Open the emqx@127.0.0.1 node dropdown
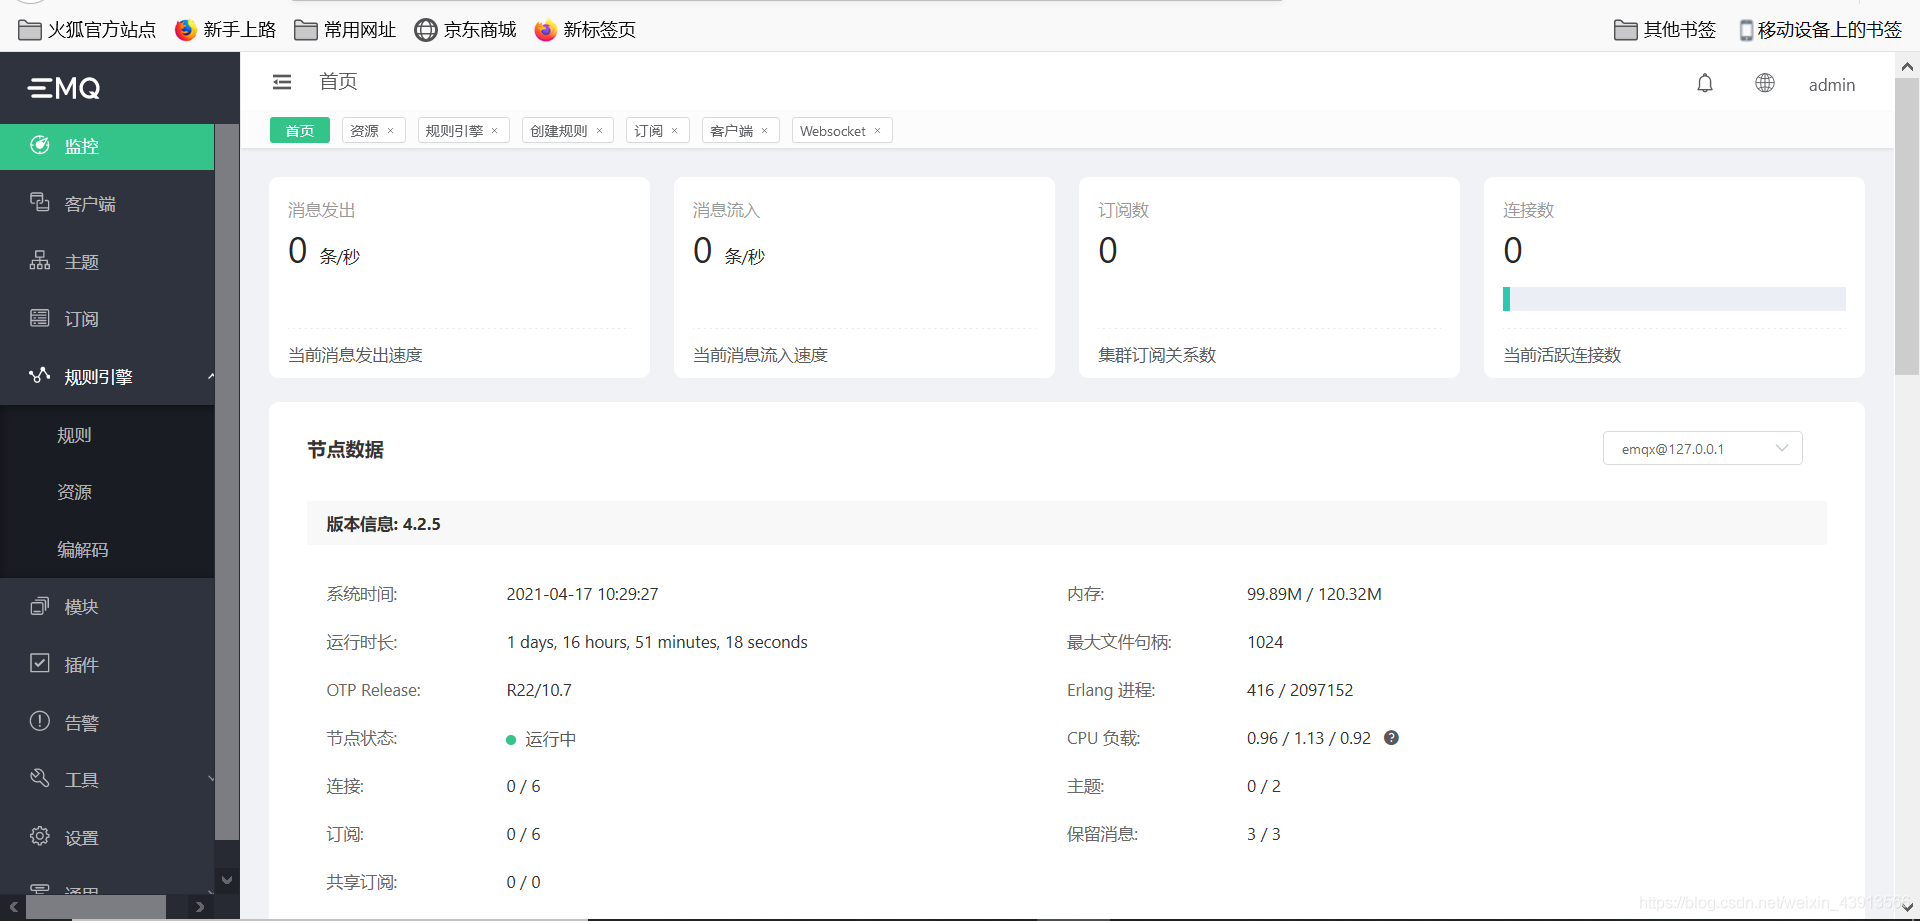Viewport: 1920px width, 921px height. 1702,448
